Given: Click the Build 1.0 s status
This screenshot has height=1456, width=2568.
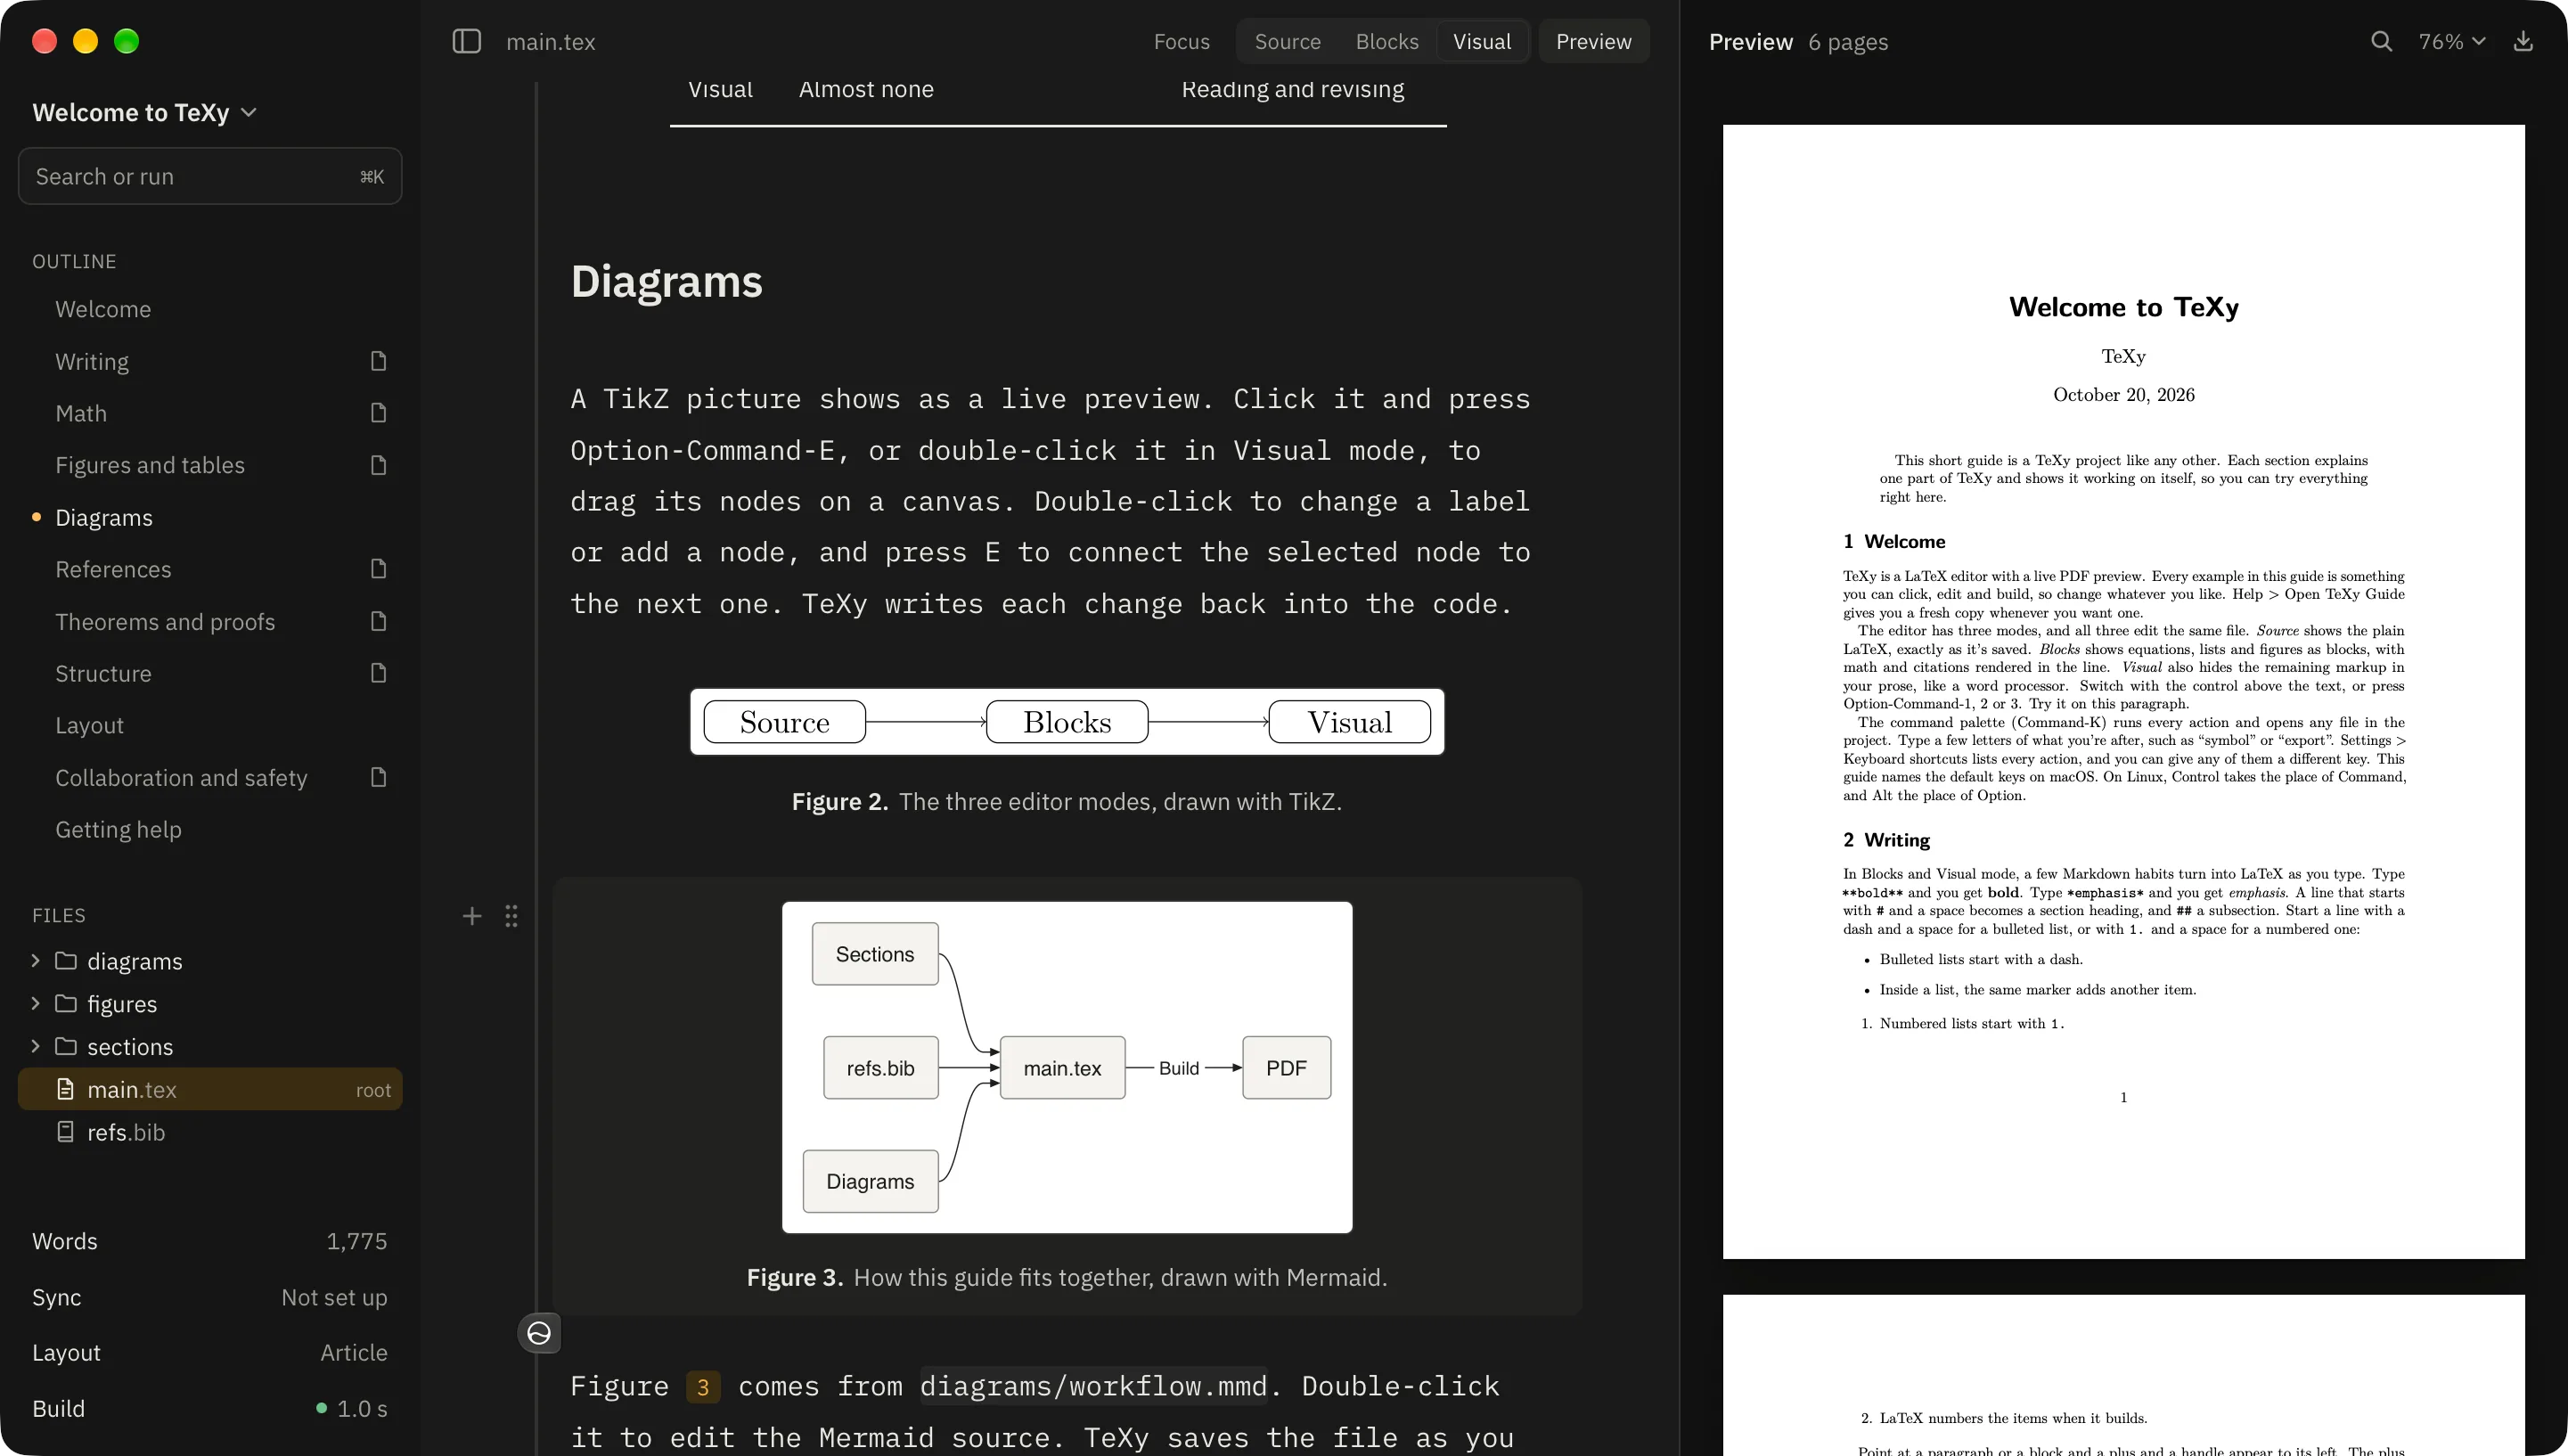Looking at the screenshot, I should pyautogui.click(x=209, y=1408).
